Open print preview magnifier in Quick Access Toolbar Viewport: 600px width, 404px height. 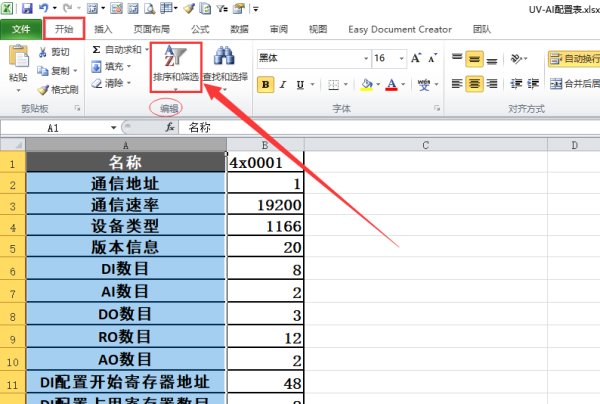point(150,8)
